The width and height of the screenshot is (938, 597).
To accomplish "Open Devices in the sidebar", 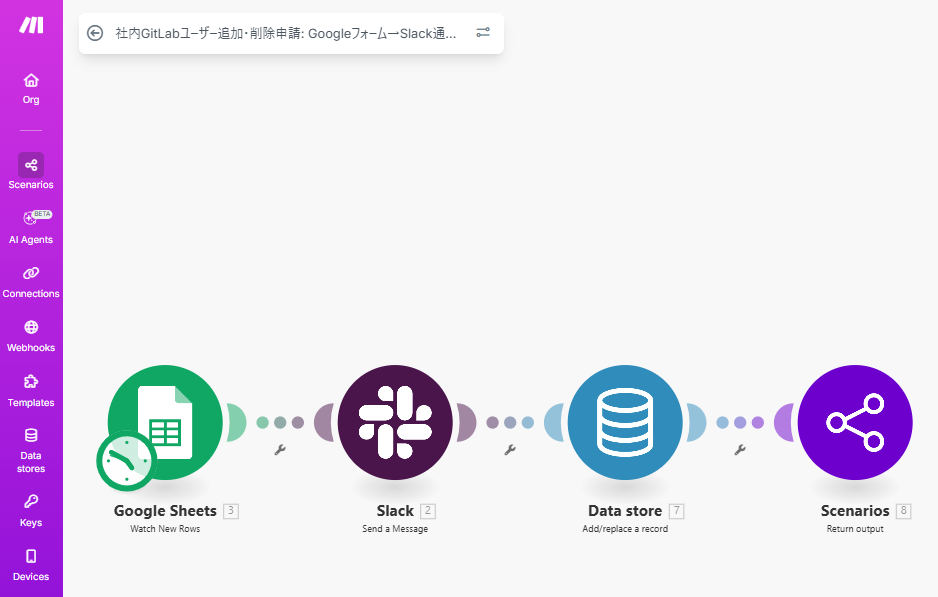I will pyautogui.click(x=31, y=564).
